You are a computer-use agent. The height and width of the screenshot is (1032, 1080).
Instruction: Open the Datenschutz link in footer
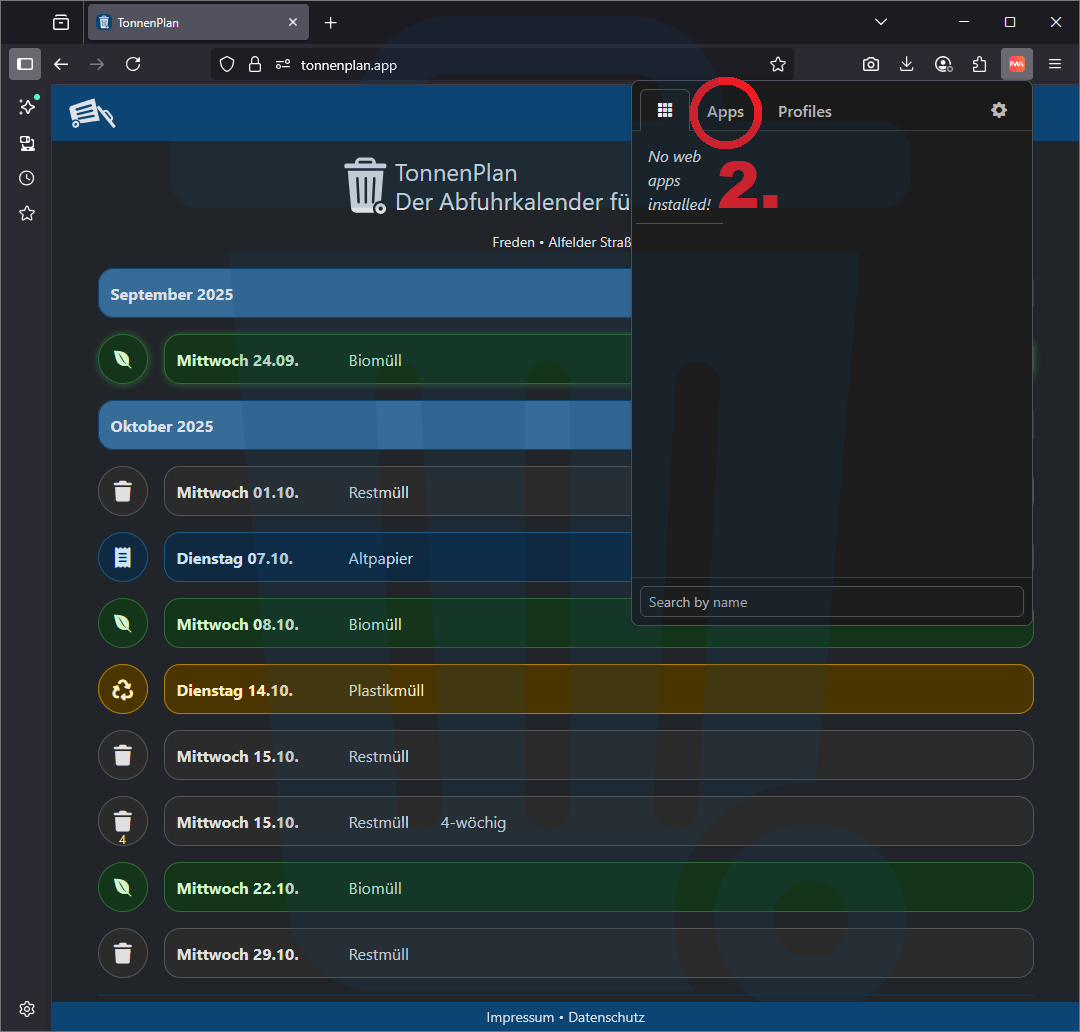tap(606, 1017)
